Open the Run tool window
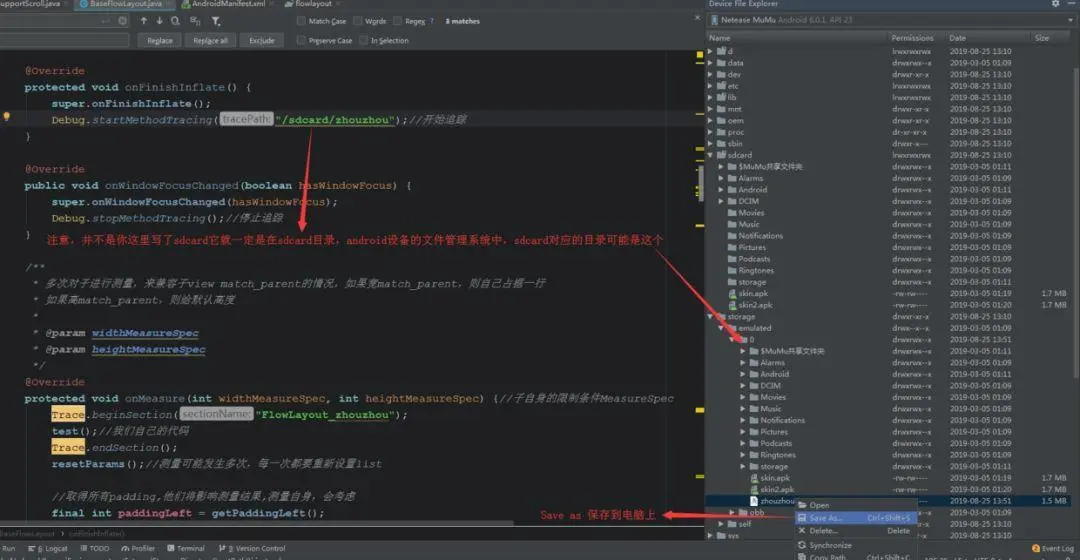1080x560 pixels. coord(8,548)
